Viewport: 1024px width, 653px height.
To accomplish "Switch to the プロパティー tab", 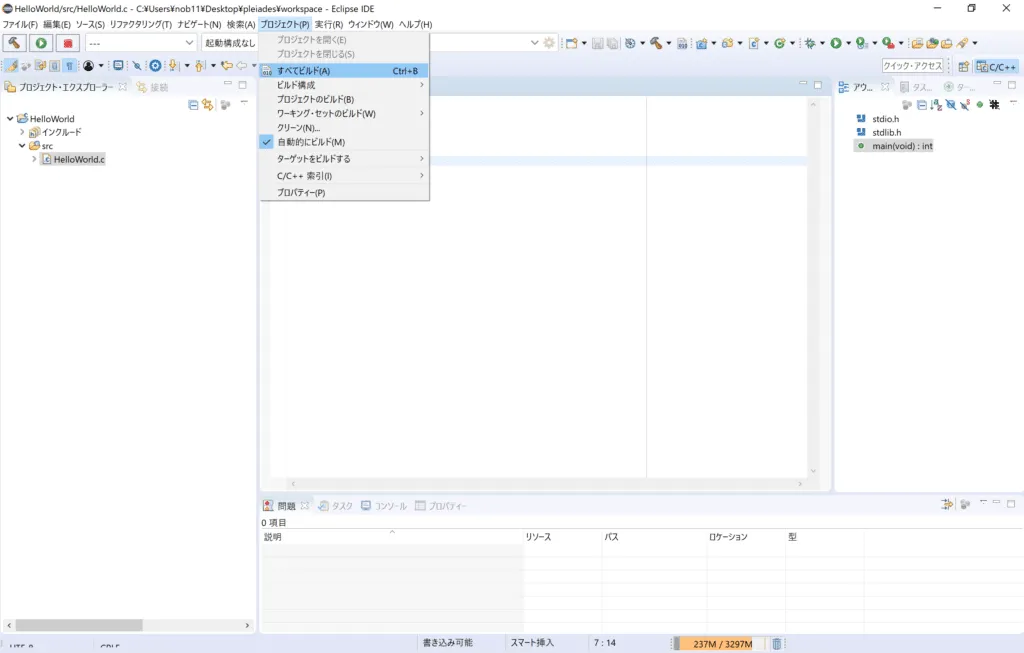I will [440, 506].
